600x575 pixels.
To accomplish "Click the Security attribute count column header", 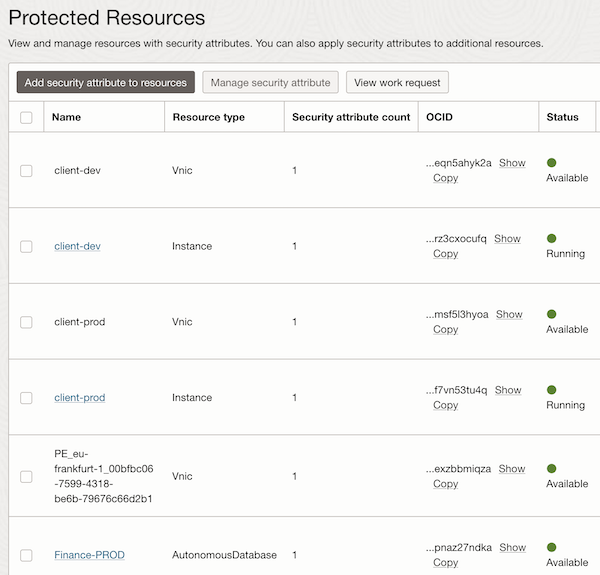I will click(351, 117).
